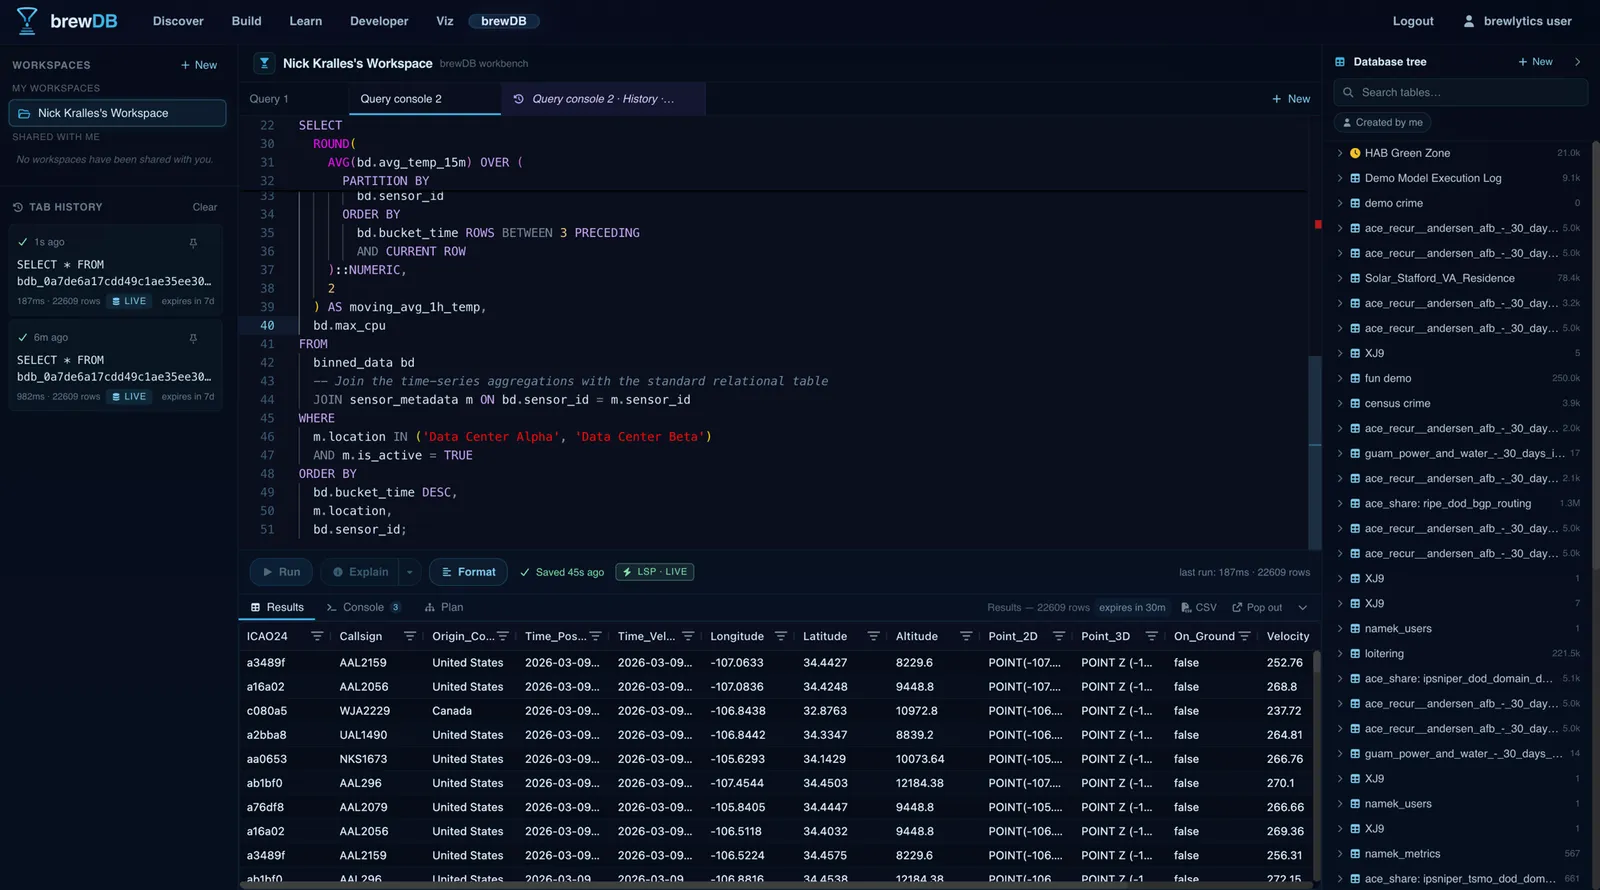Open column menu for Point_3D
Screen dimensions: 1600x890
click(1151, 636)
